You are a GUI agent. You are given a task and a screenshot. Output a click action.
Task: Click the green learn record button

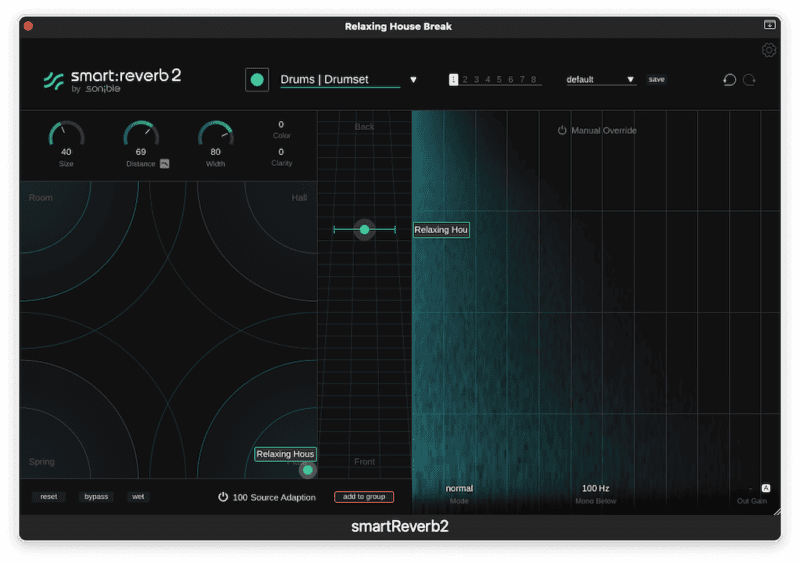257,80
